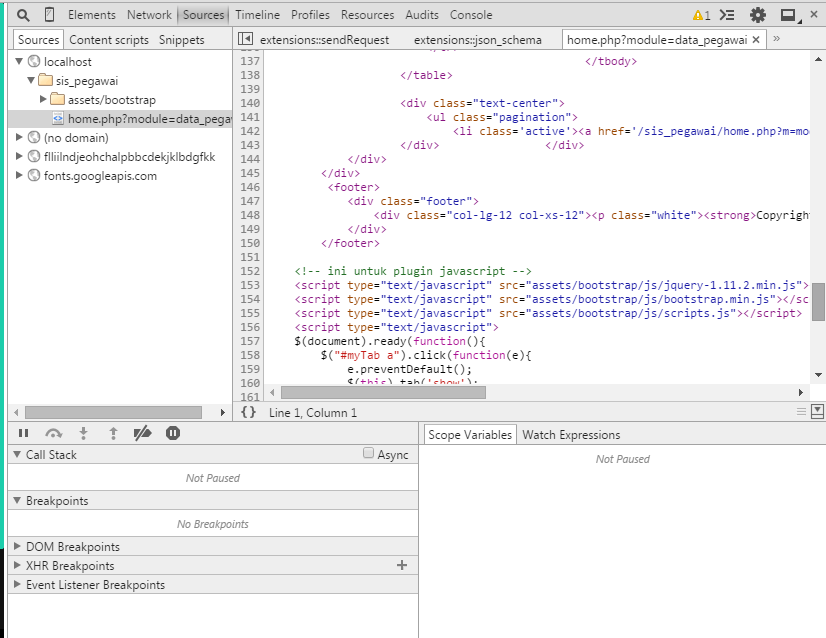Collapse the Call Stack section
The image size is (826, 638).
pyautogui.click(x=17, y=454)
